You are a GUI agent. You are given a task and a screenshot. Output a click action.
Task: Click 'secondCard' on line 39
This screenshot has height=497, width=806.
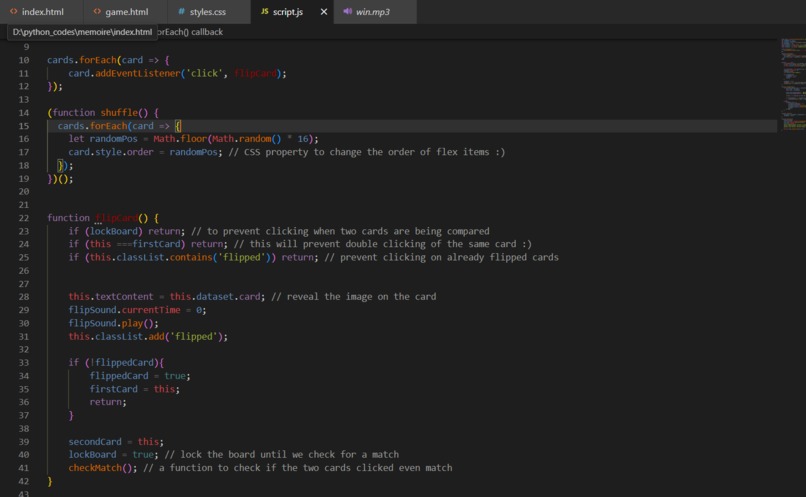pyautogui.click(x=95, y=441)
